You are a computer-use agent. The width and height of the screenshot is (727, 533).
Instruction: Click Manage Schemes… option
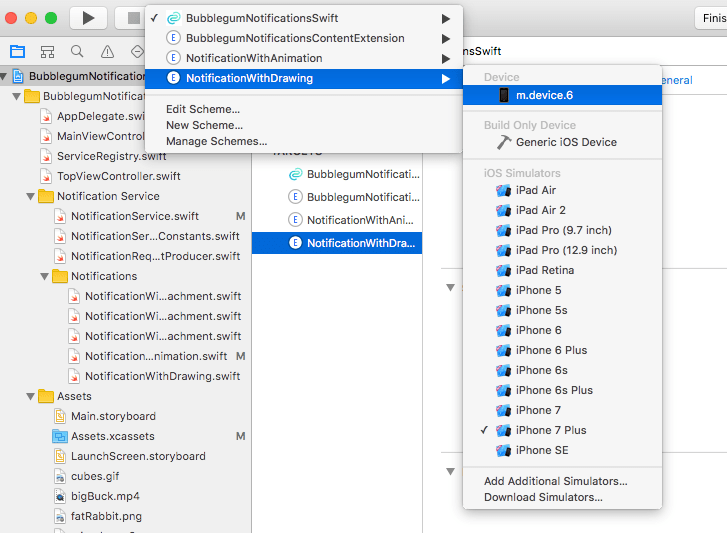(216, 141)
